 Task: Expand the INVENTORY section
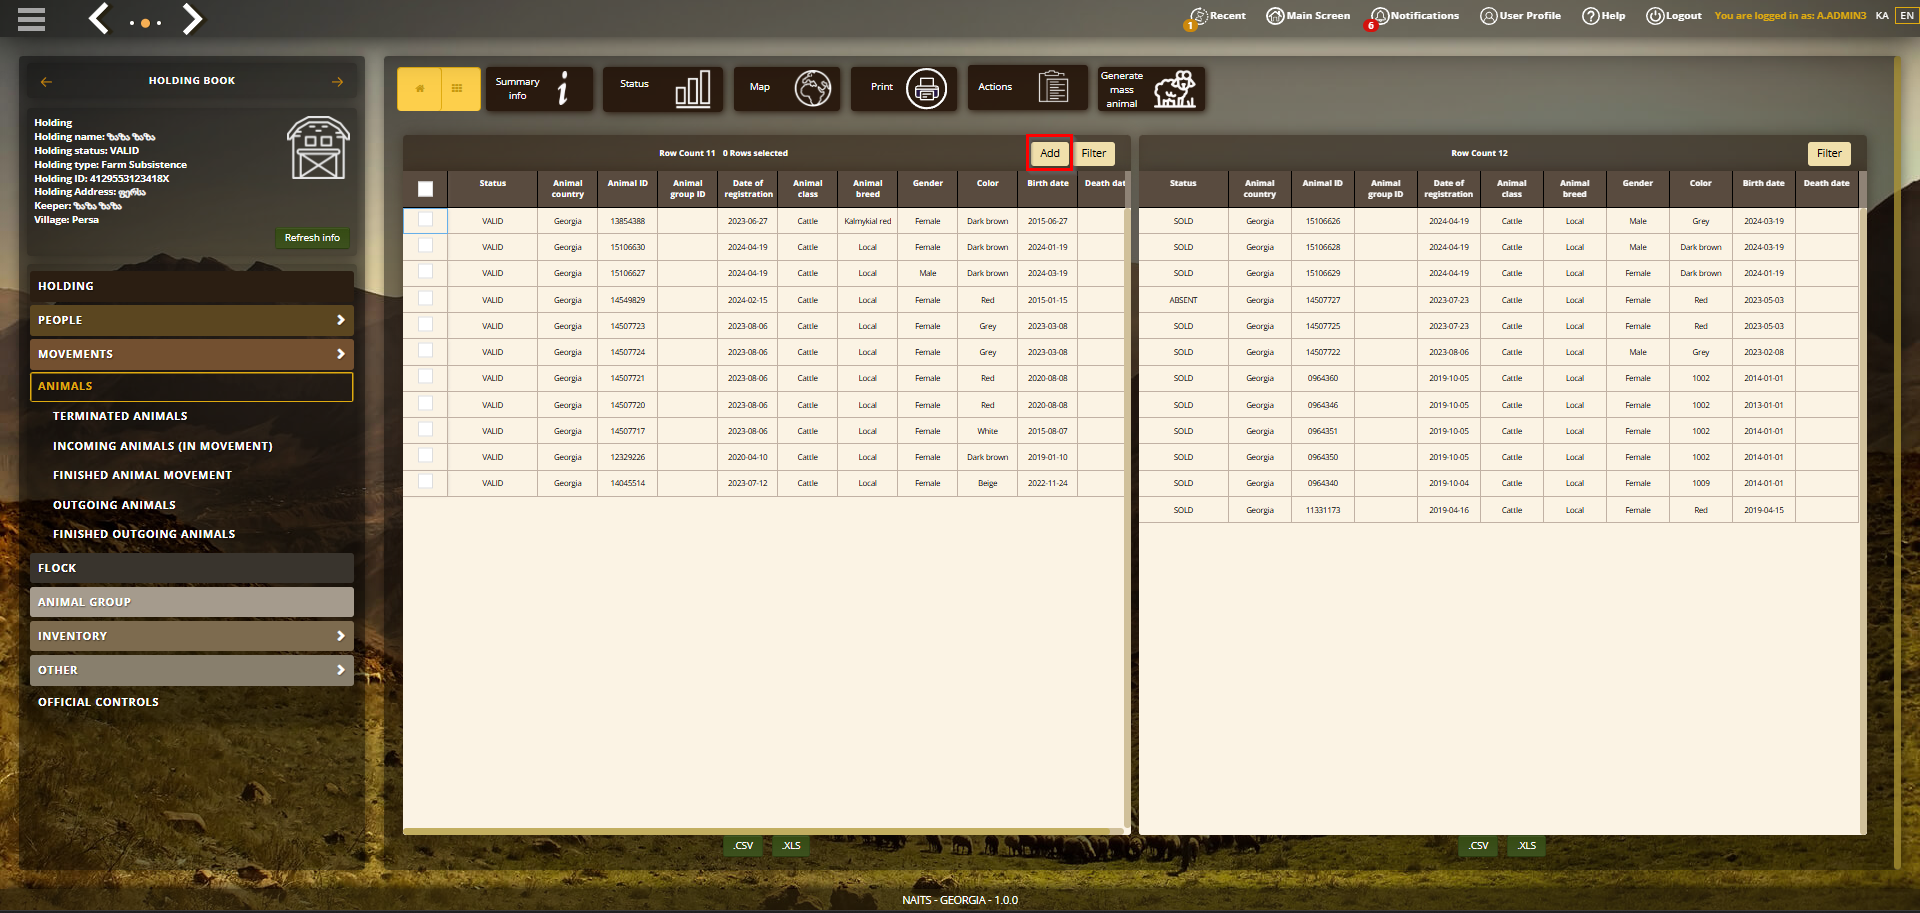point(192,636)
